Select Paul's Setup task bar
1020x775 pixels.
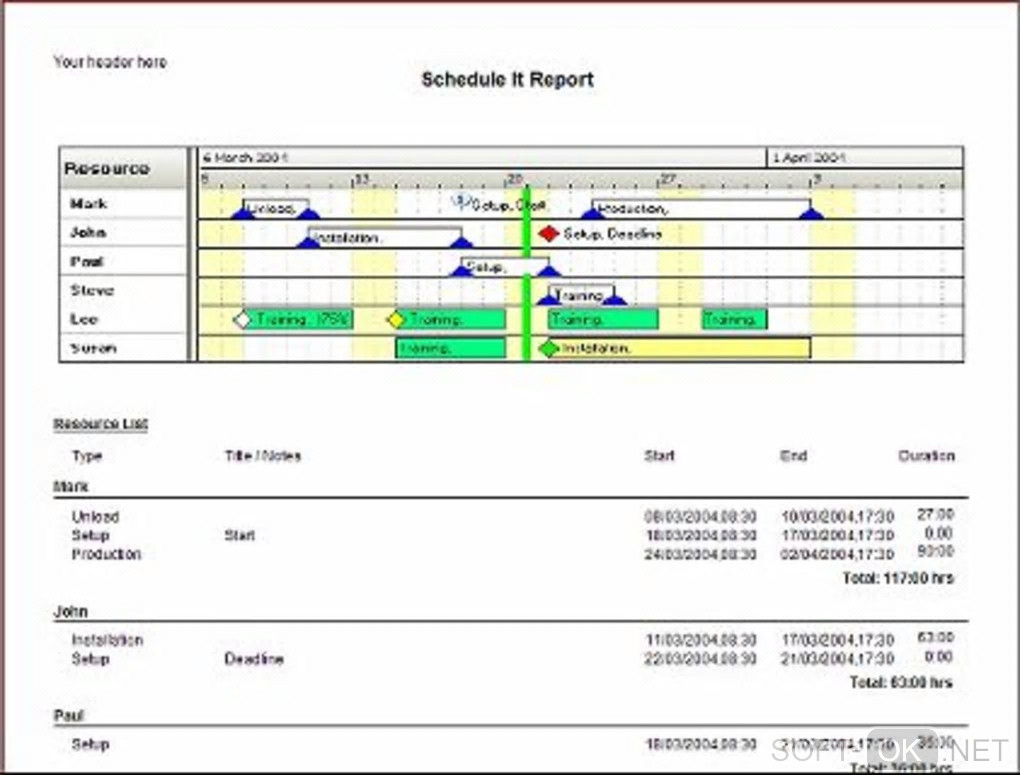coord(505,267)
